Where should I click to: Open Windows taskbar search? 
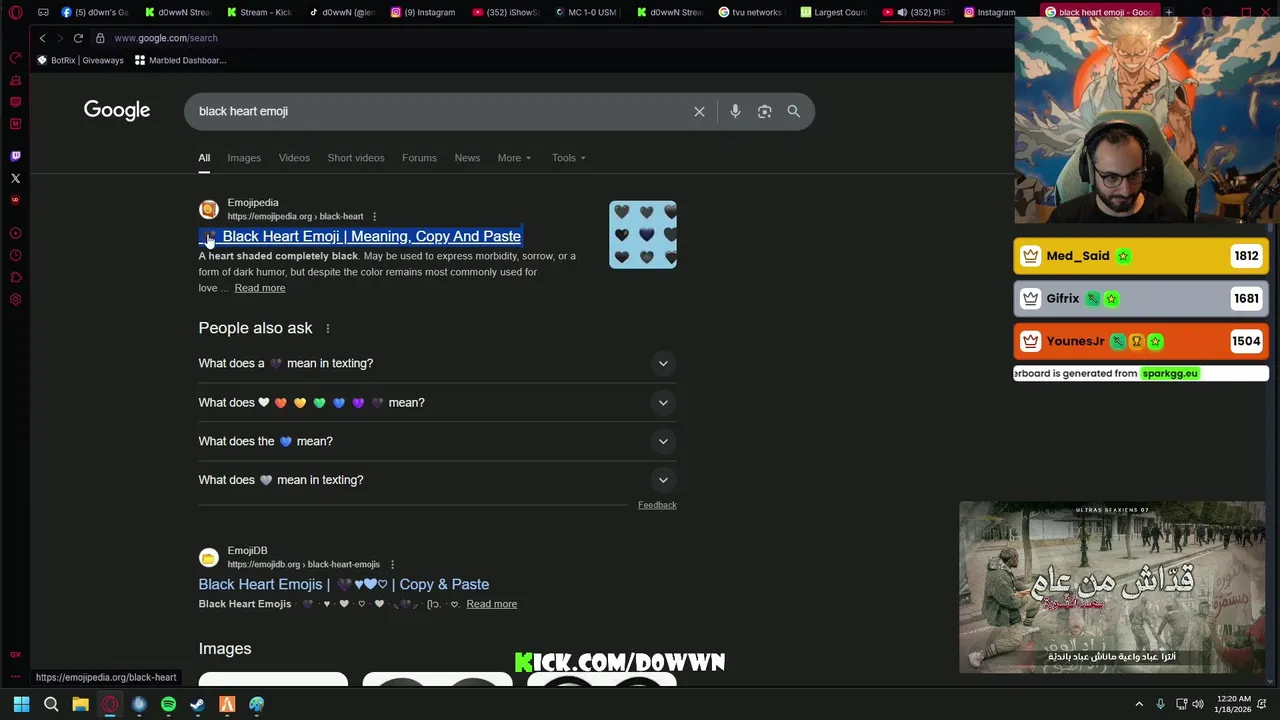coord(51,704)
